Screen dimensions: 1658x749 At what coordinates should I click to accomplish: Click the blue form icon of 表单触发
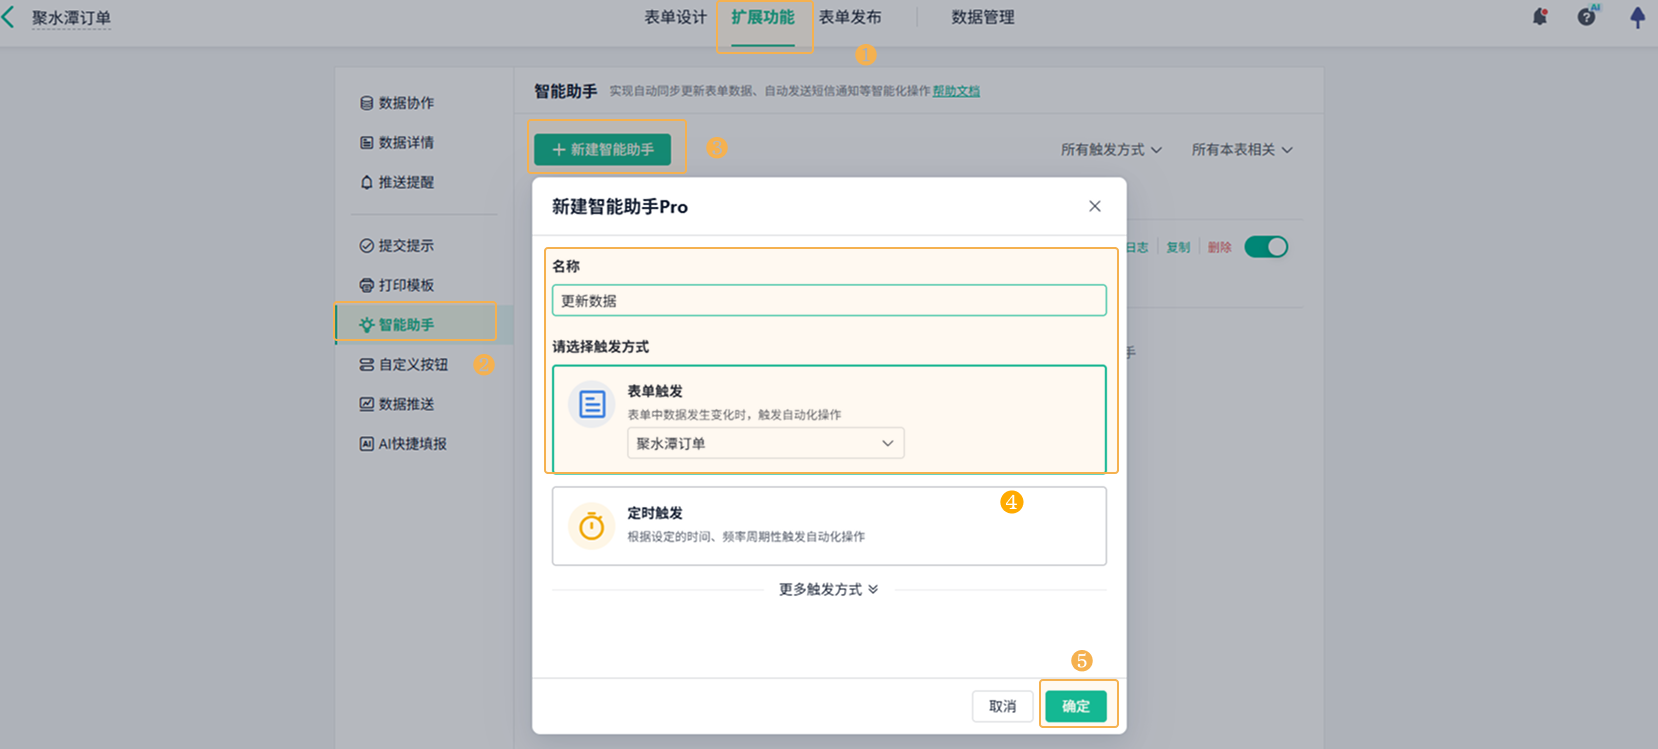[x=591, y=404]
